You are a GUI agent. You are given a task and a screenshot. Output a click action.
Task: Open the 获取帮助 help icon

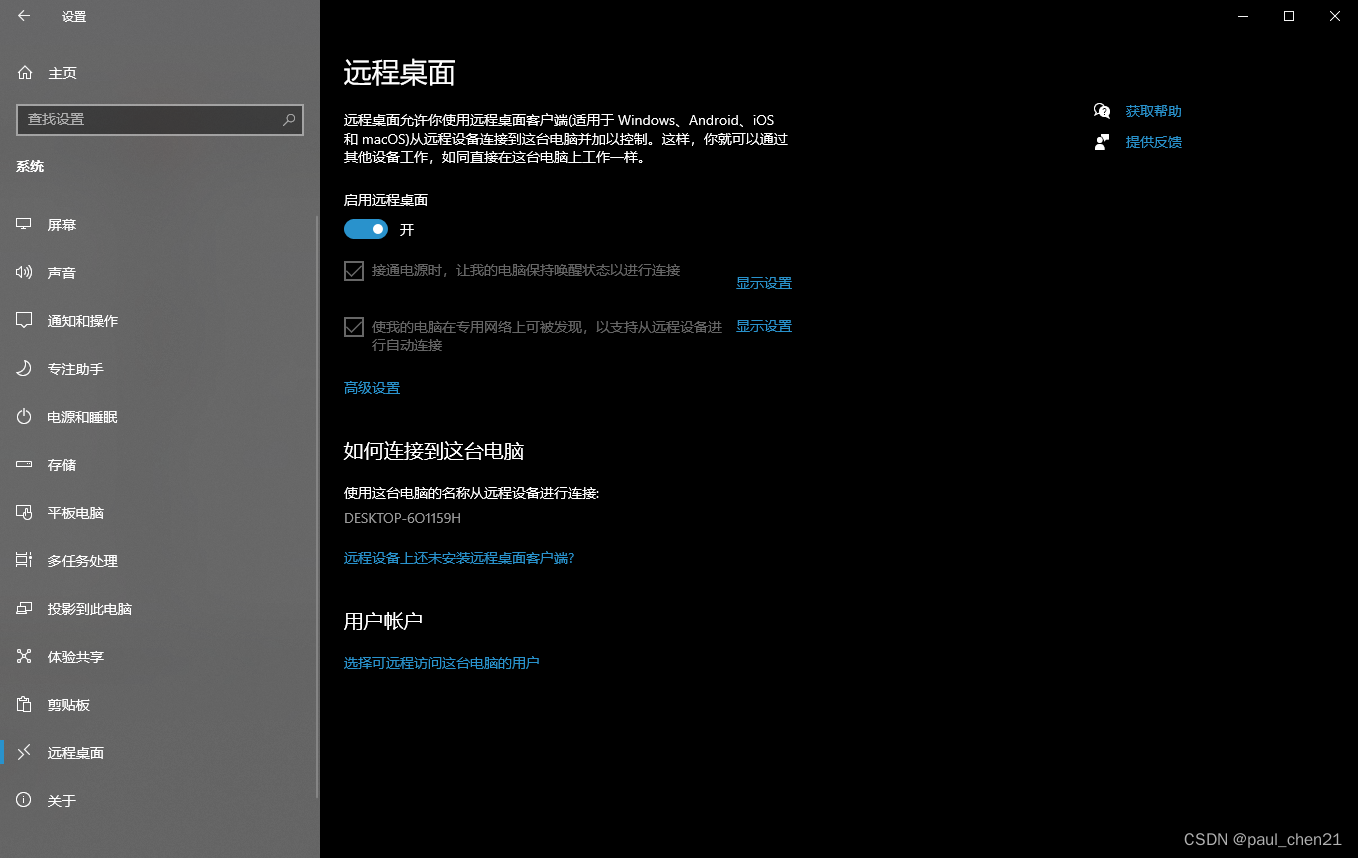tap(1101, 111)
